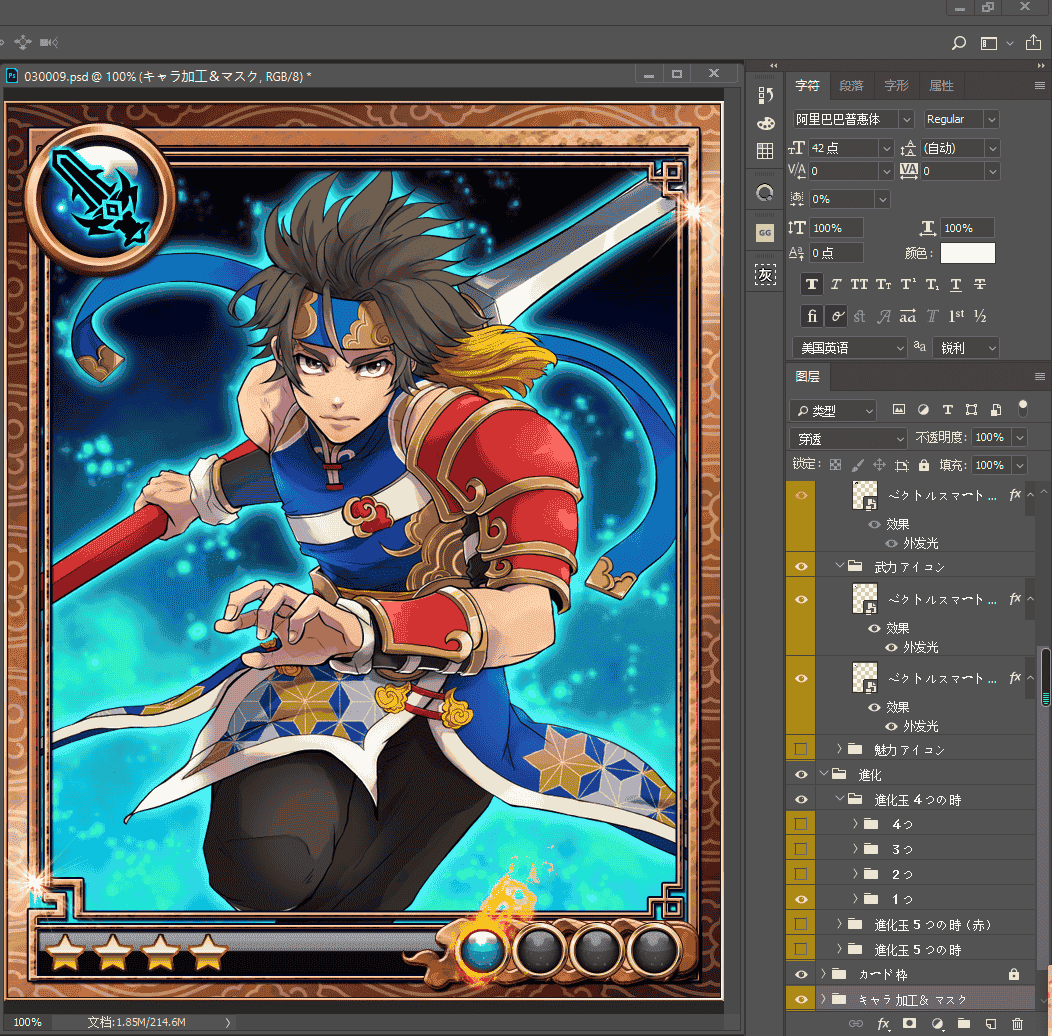Select the 图层 panel tab

click(x=808, y=376)
